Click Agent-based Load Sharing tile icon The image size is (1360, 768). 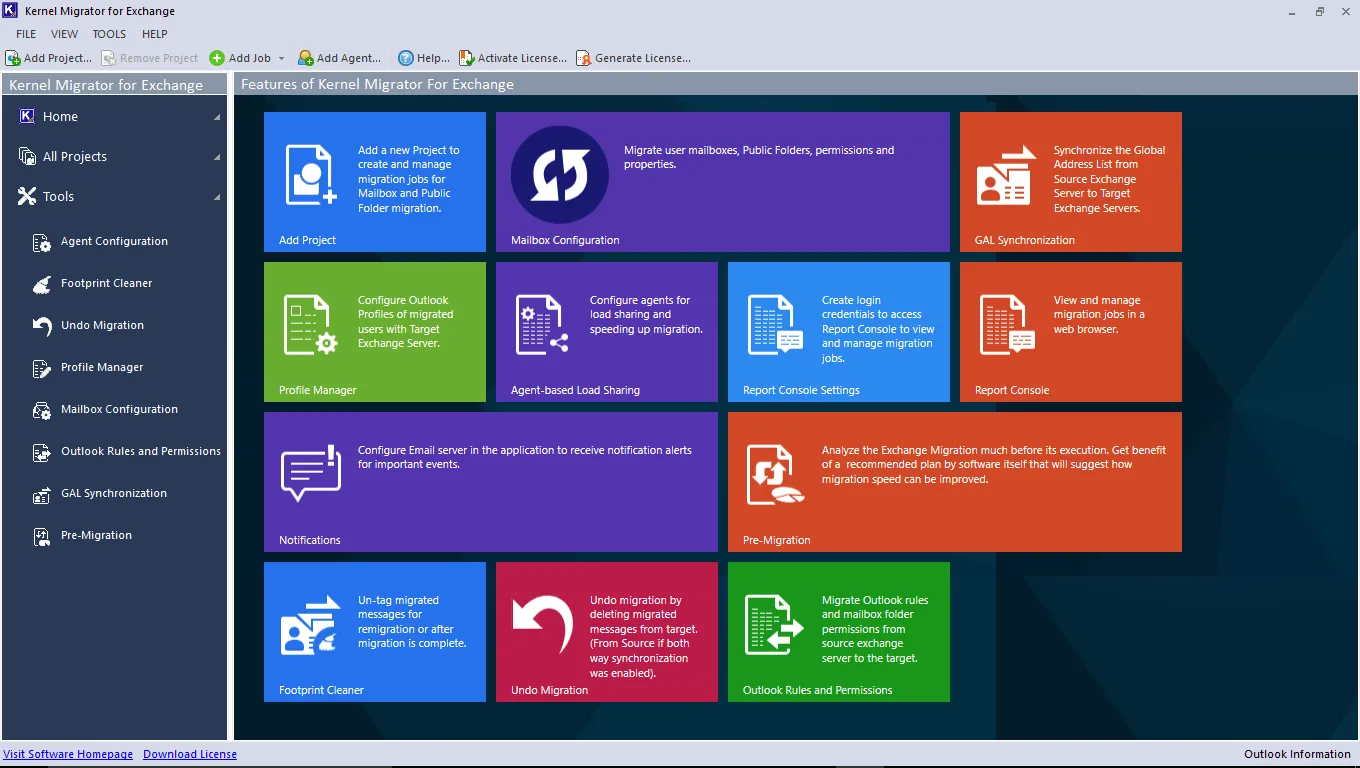point(542,325)
